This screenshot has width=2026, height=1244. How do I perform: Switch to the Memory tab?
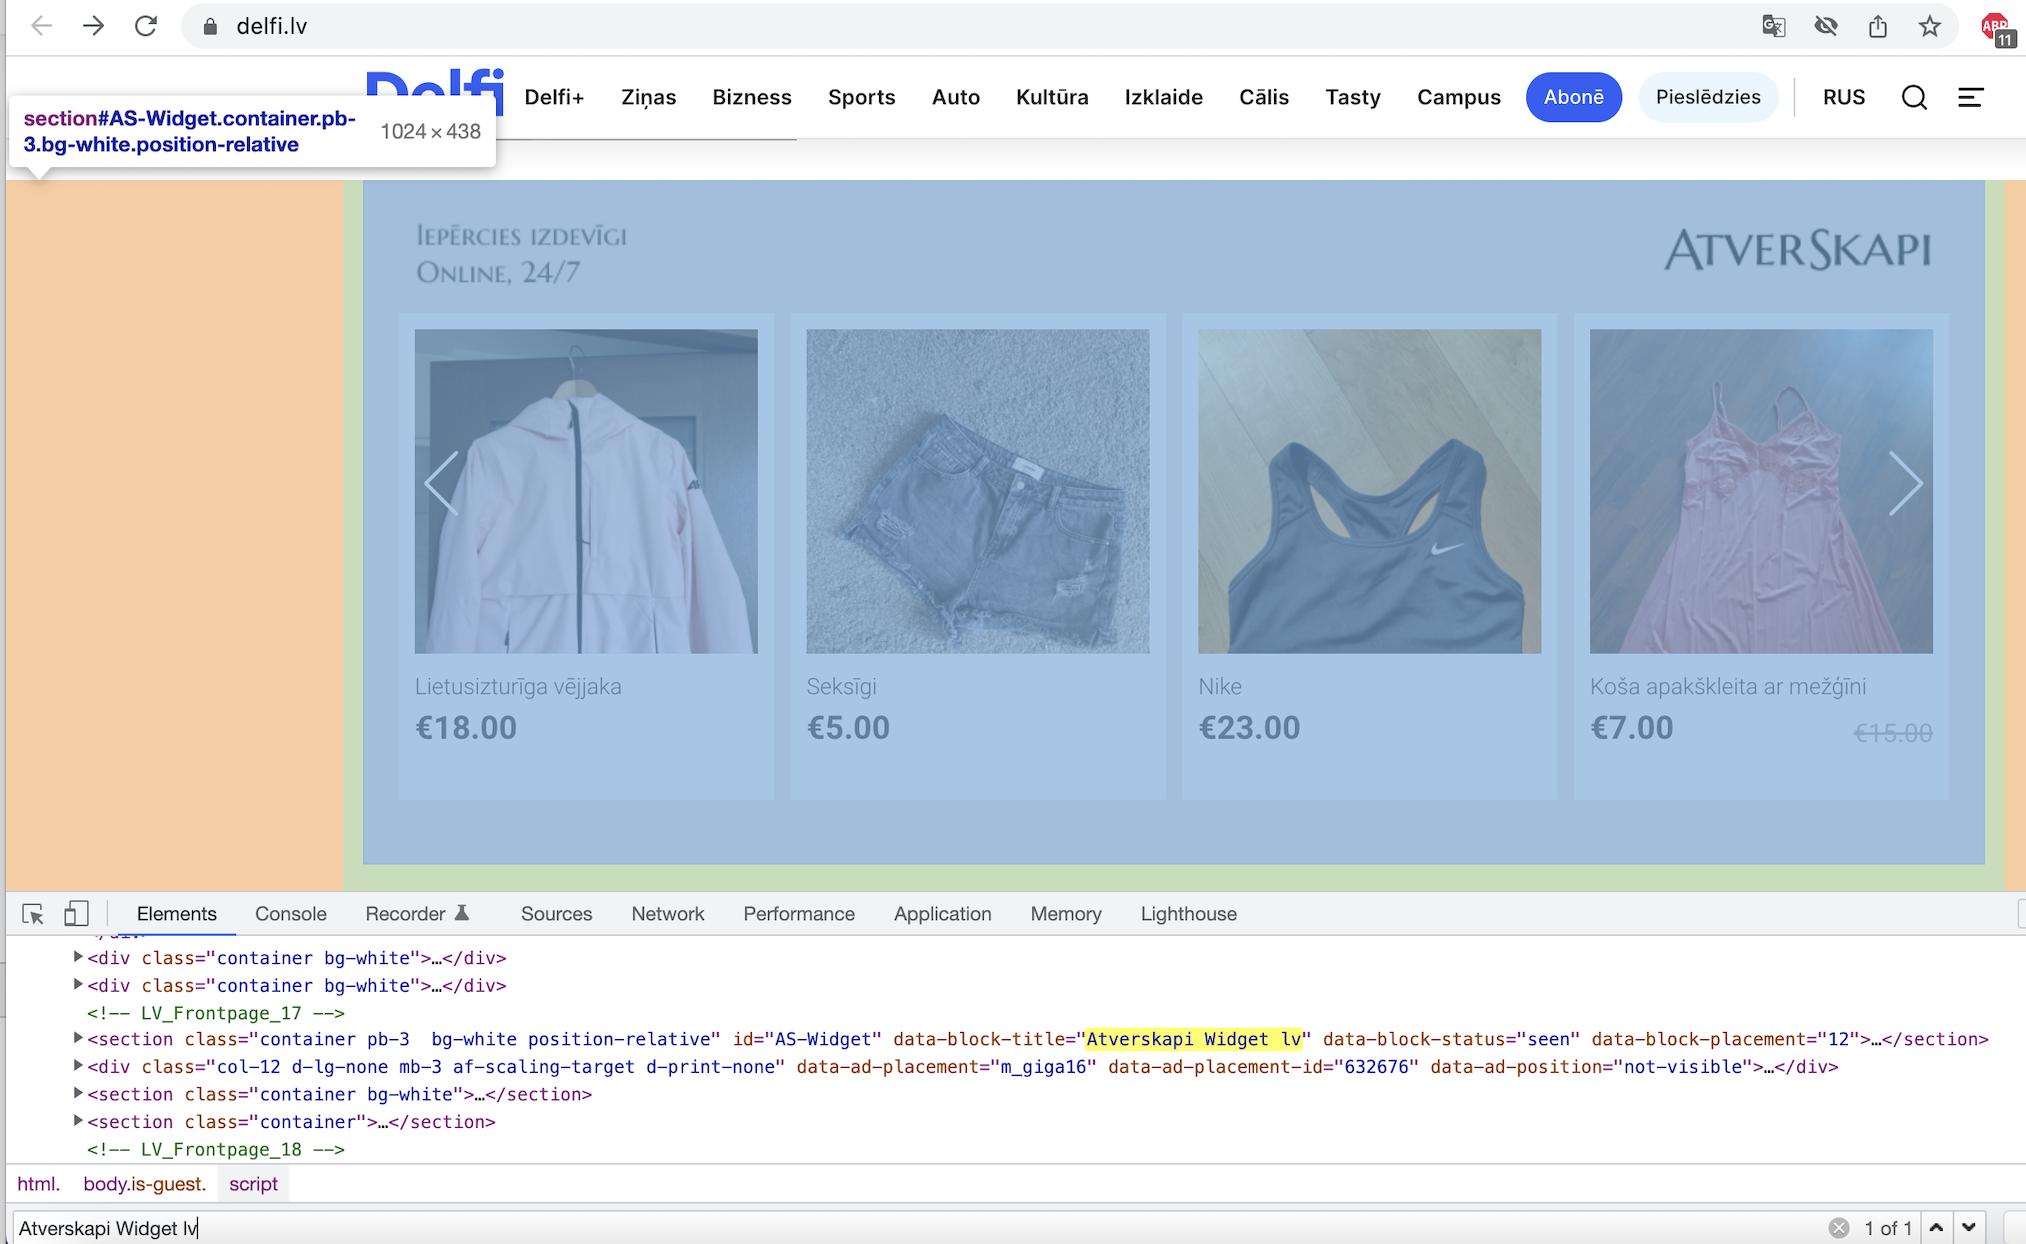[x=1065, y=914]
